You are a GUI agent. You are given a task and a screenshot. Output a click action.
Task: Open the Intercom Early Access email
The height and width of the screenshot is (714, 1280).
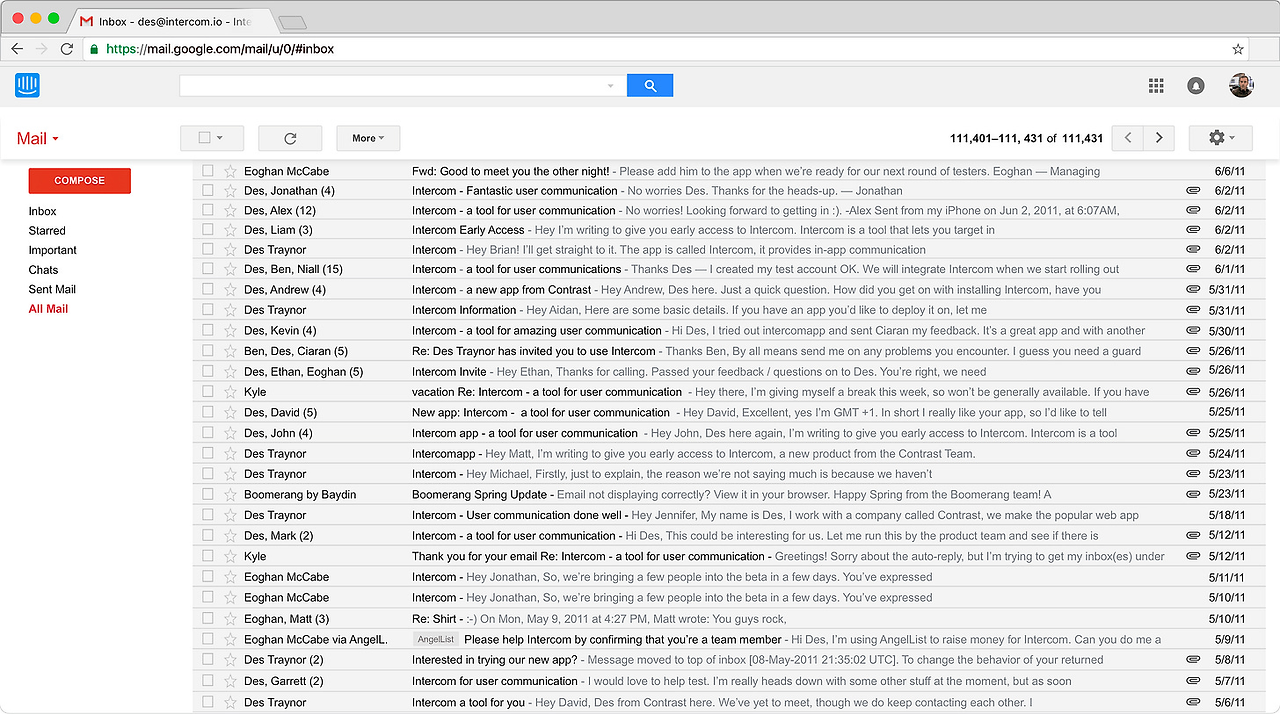coord(468,229)
